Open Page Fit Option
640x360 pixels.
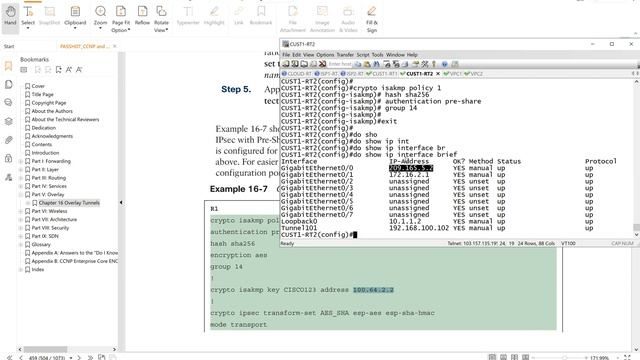[x=121, y=18]
